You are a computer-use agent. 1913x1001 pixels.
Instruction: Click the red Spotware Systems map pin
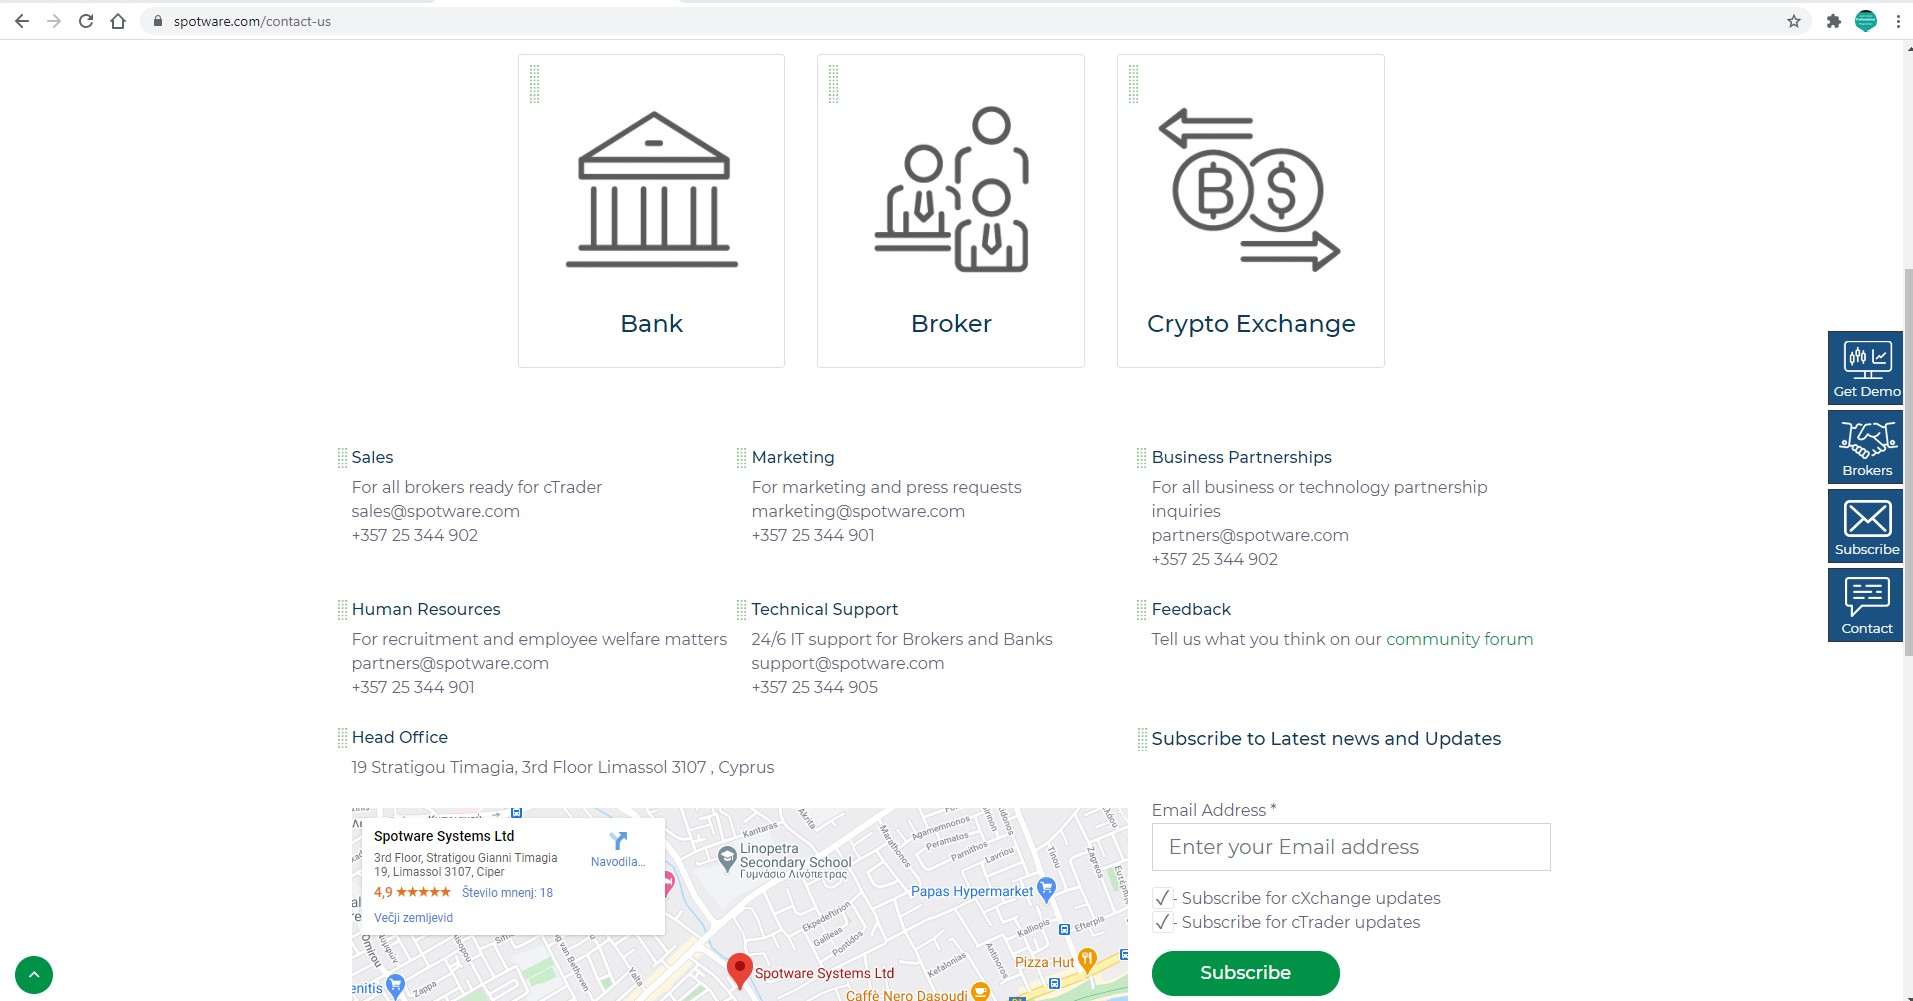tap(739, 970)
